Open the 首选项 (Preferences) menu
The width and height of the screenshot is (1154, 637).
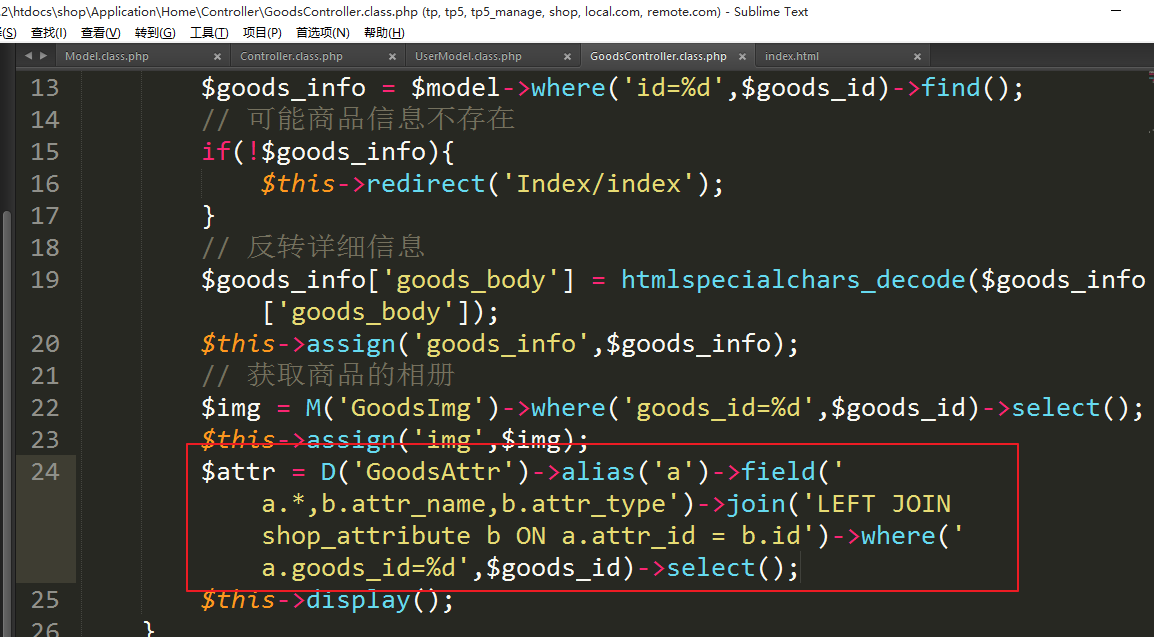pos(322,33)
